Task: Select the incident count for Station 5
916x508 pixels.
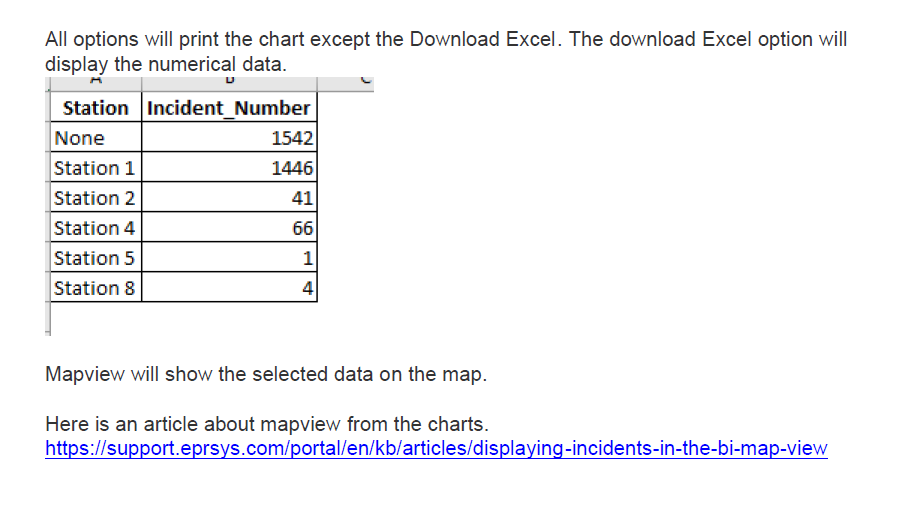Action: (x=229, y=258)
